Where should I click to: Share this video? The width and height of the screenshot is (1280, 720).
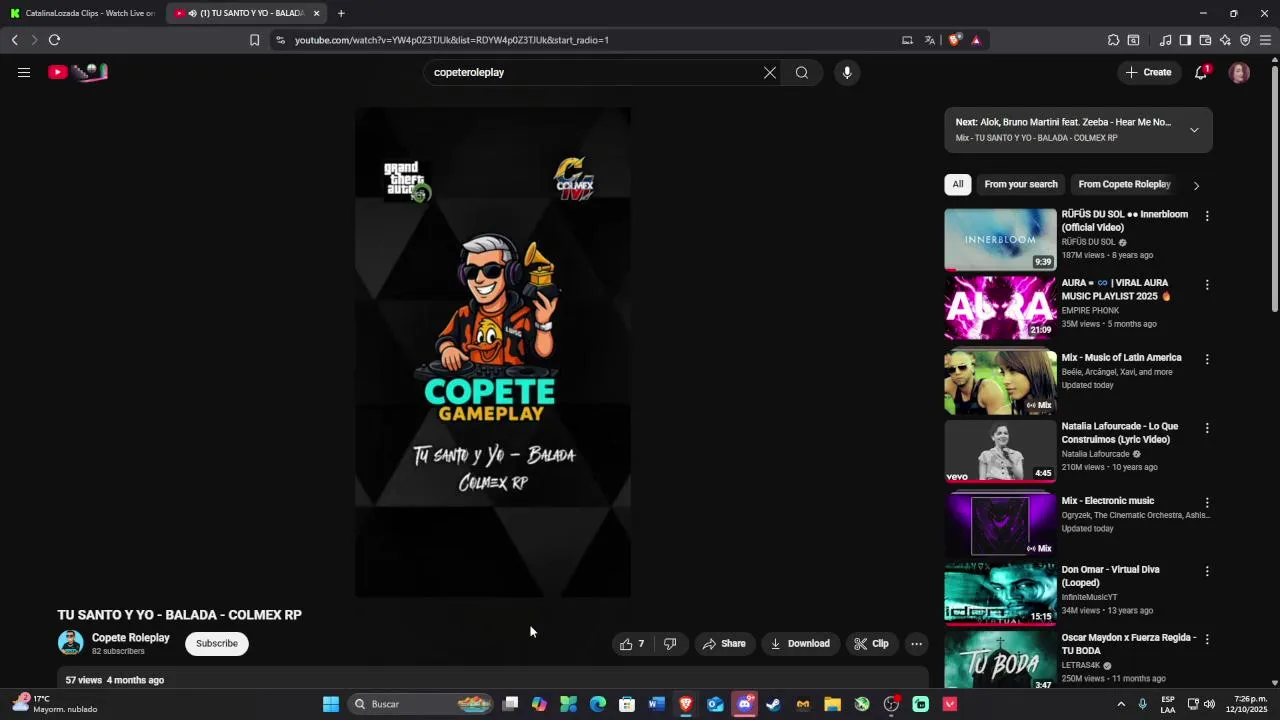pos(724,644)
